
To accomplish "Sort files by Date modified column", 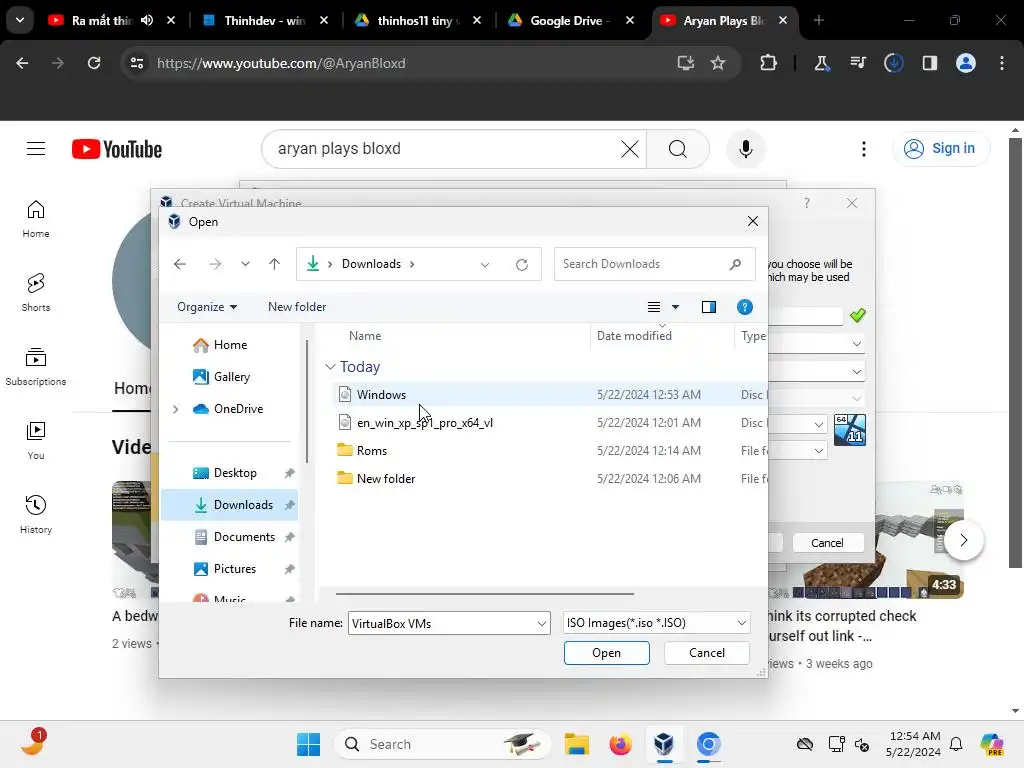I will [634, 336].
